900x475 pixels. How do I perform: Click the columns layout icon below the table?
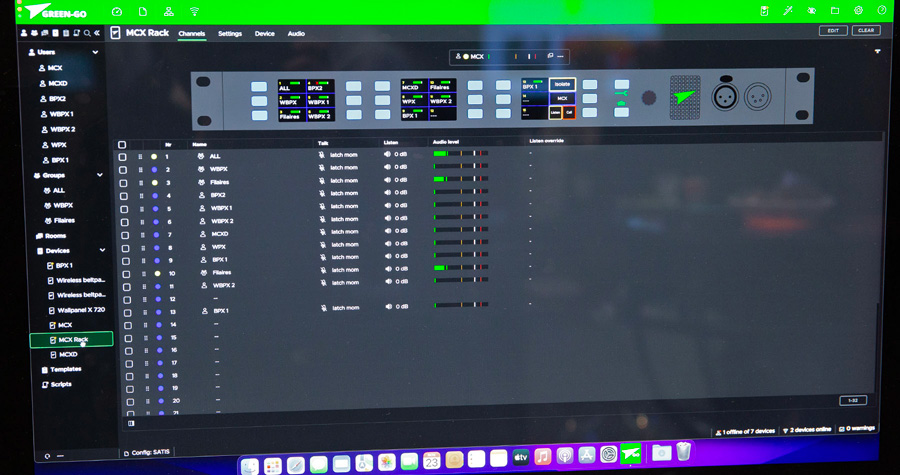pos(131,423)
